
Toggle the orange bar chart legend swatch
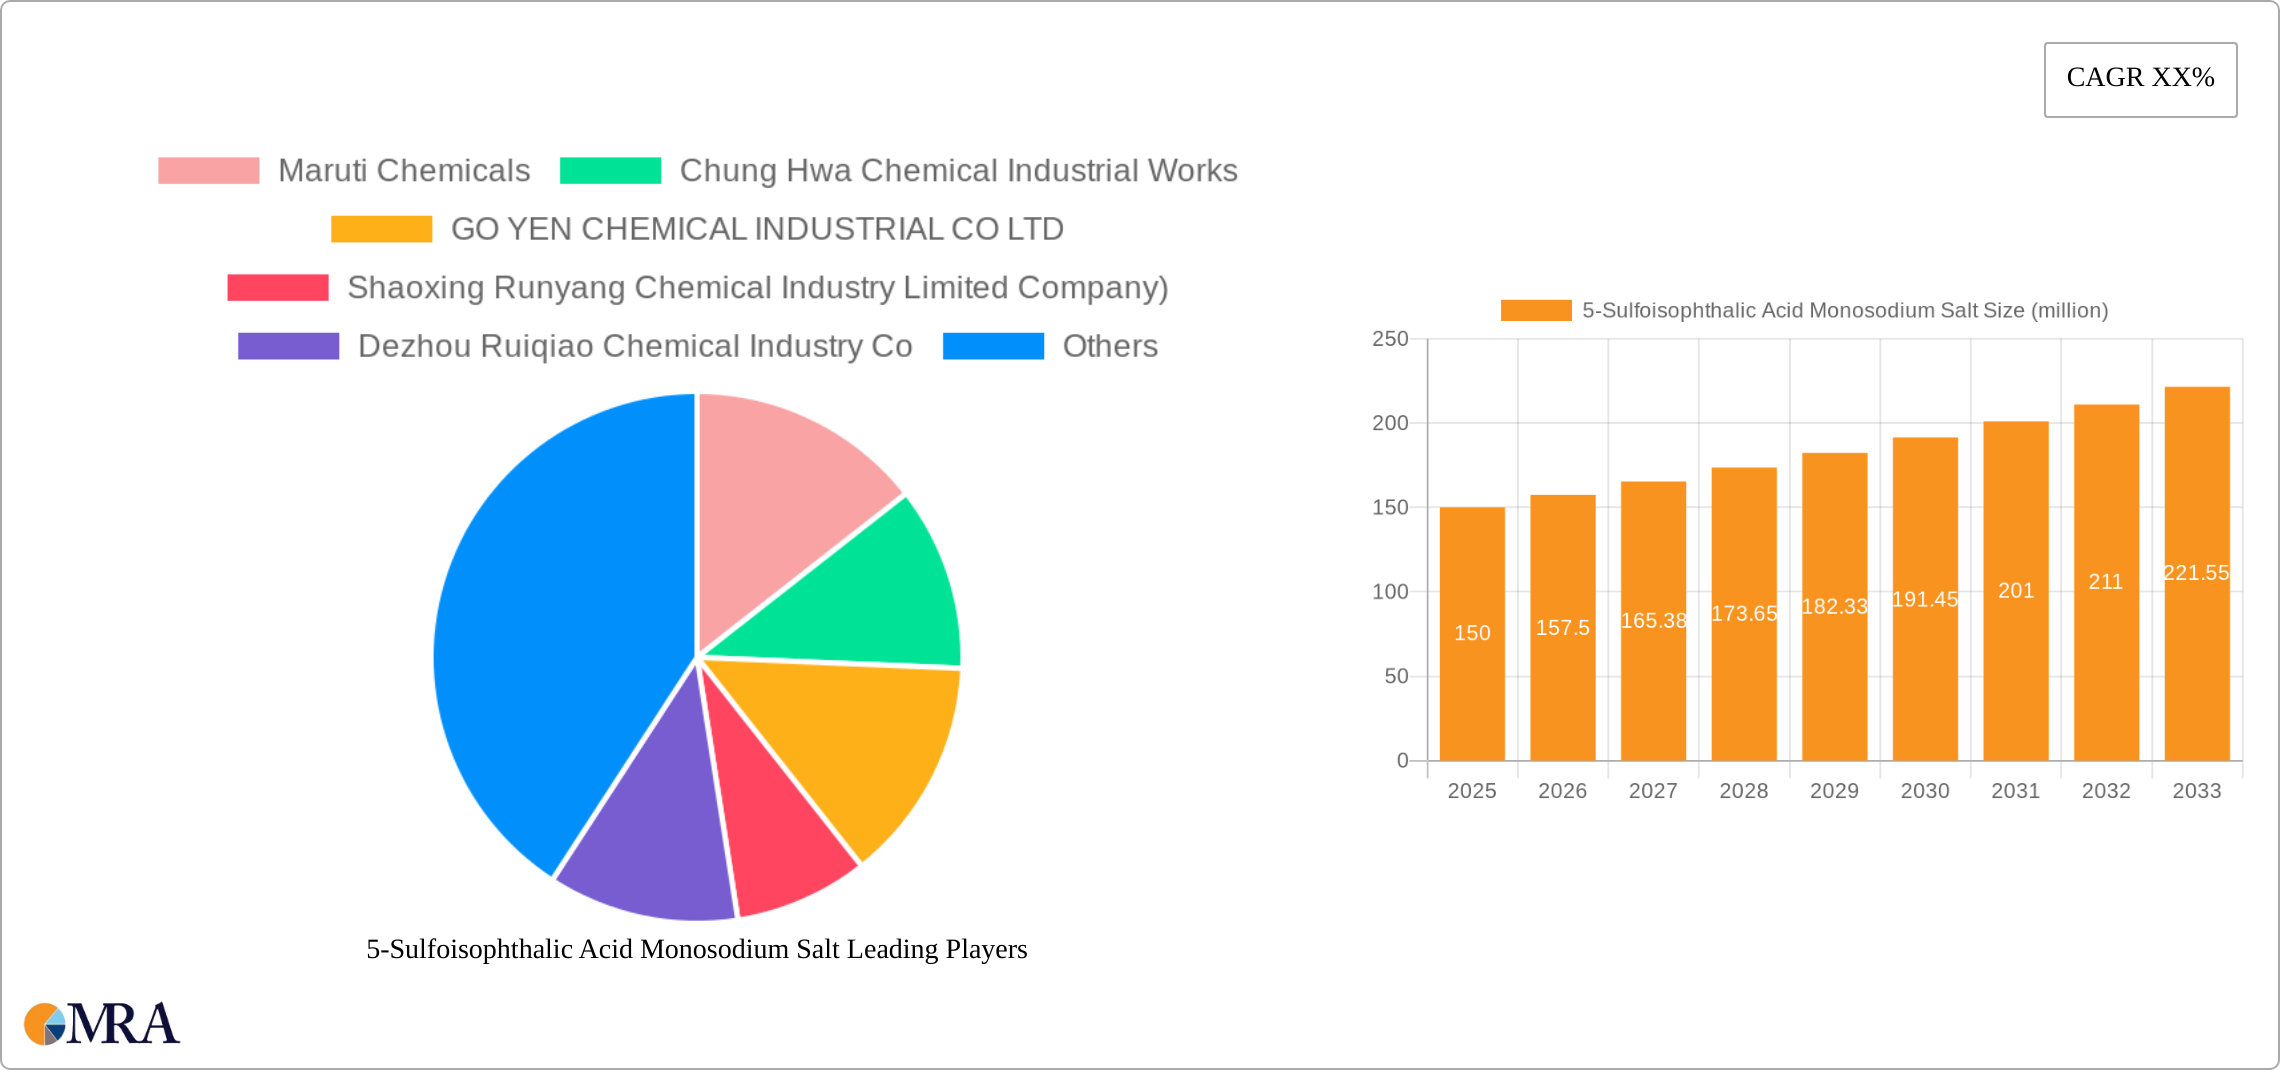click(x=1536, y=310)
